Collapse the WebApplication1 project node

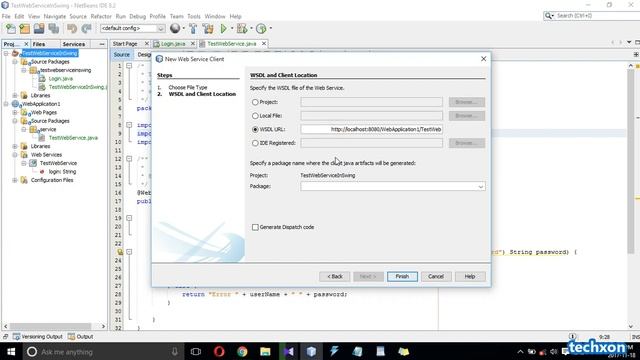pos(6,104)
